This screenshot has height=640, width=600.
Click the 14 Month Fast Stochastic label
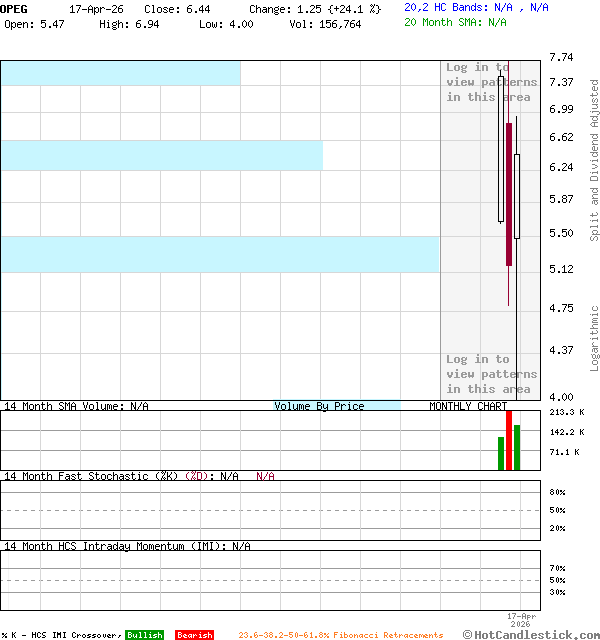[90, 476]
